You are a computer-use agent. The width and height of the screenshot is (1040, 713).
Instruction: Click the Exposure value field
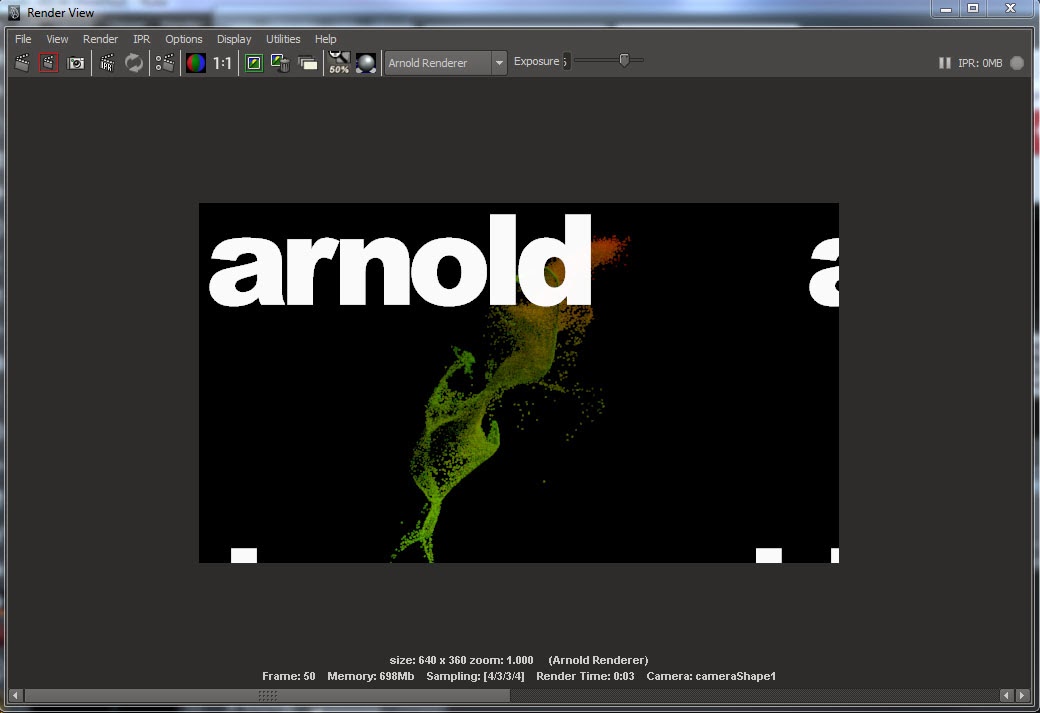(566, 61)
